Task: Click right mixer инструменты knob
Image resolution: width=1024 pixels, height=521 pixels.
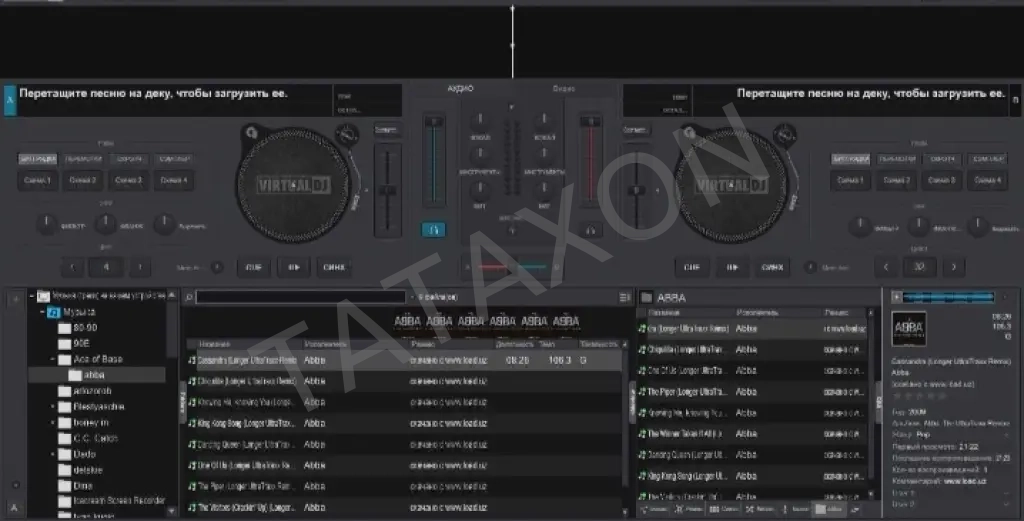Action: click(x=543, y=154)
